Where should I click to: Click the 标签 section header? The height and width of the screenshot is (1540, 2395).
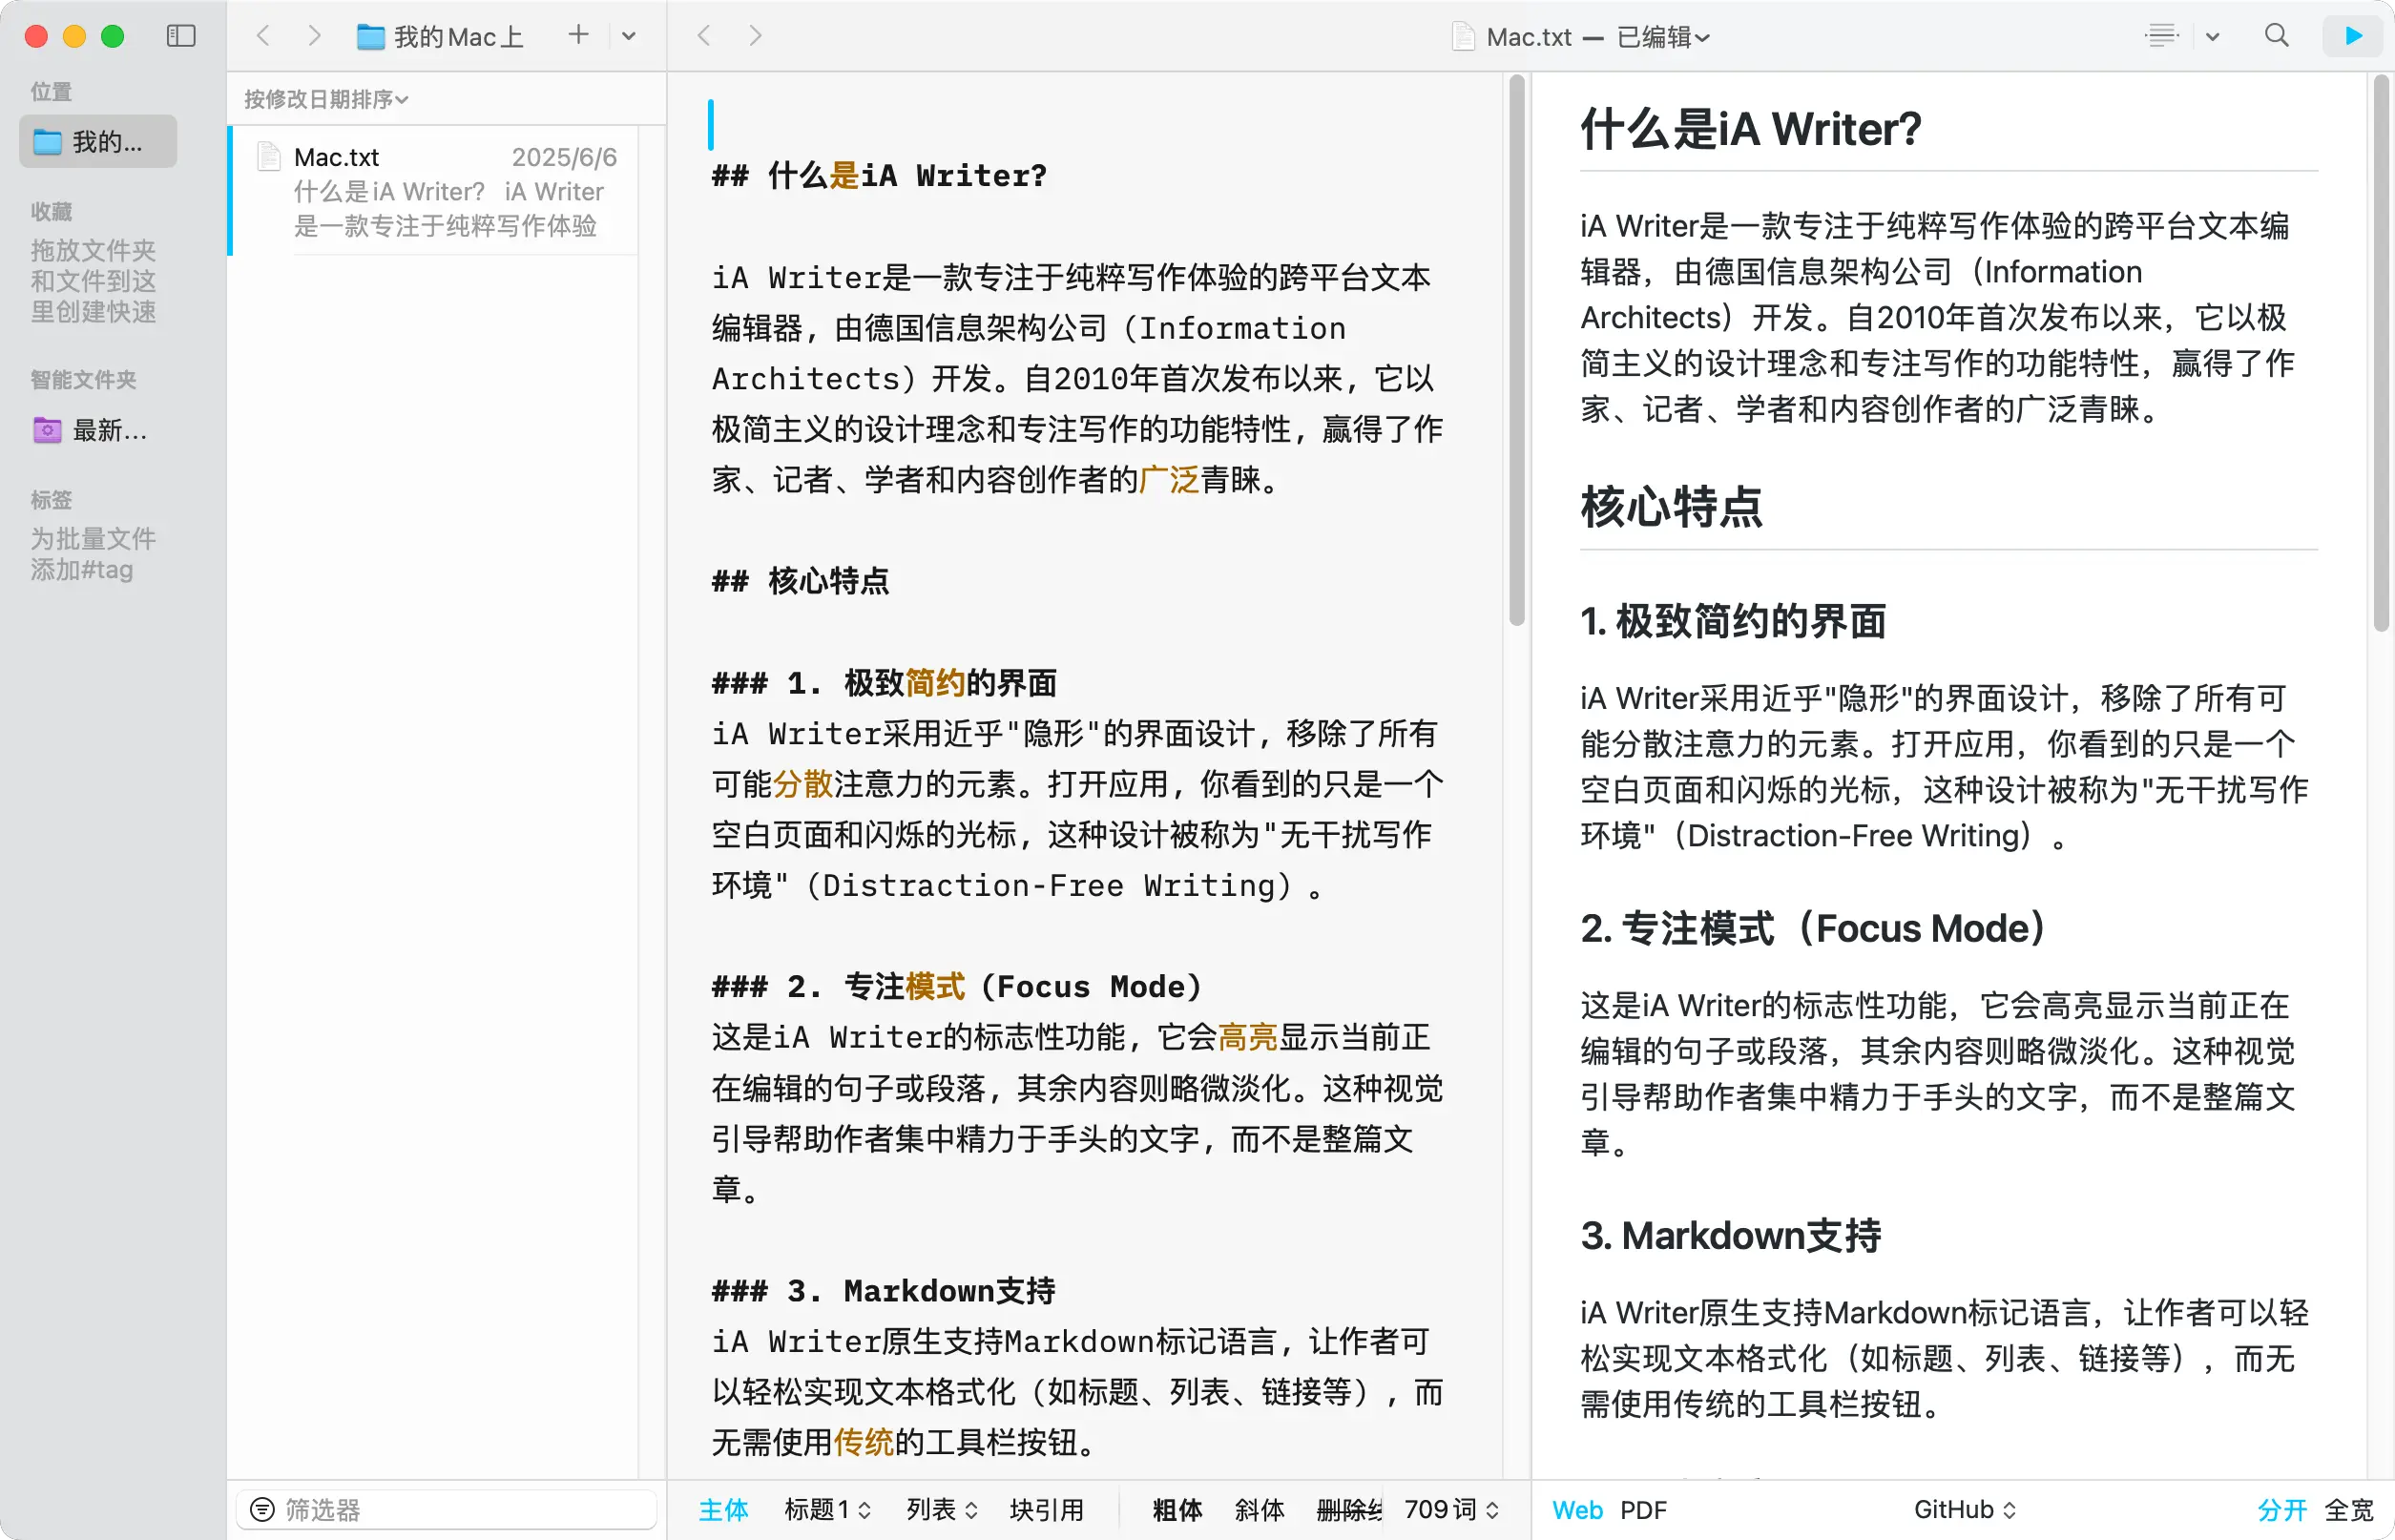51,500
